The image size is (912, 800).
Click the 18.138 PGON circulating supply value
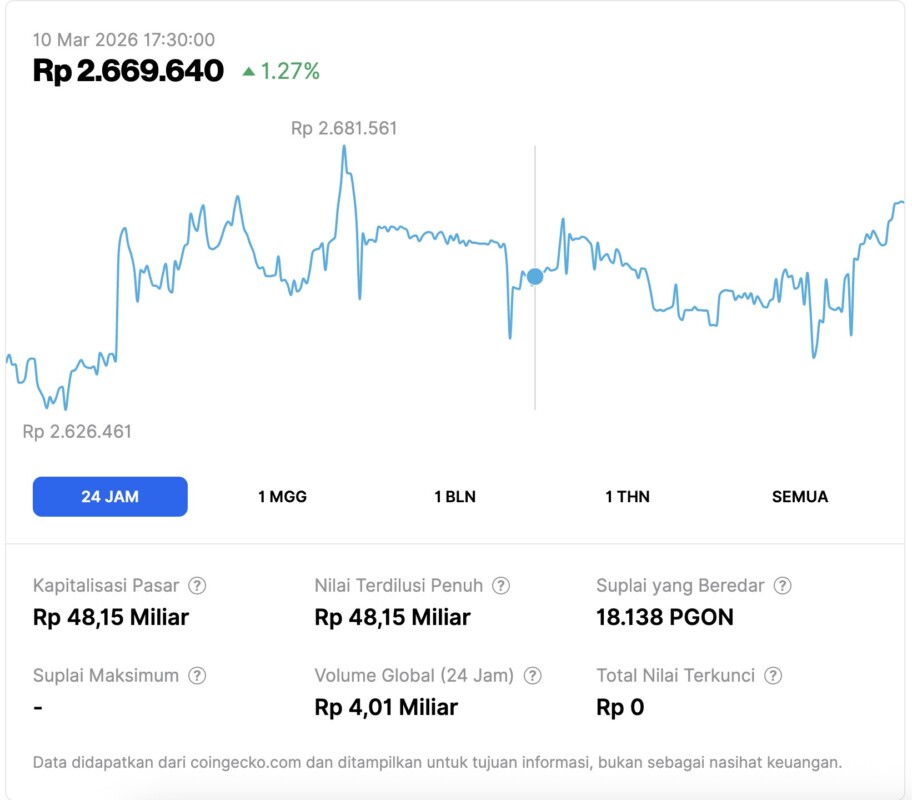click(x=665, y=617)
